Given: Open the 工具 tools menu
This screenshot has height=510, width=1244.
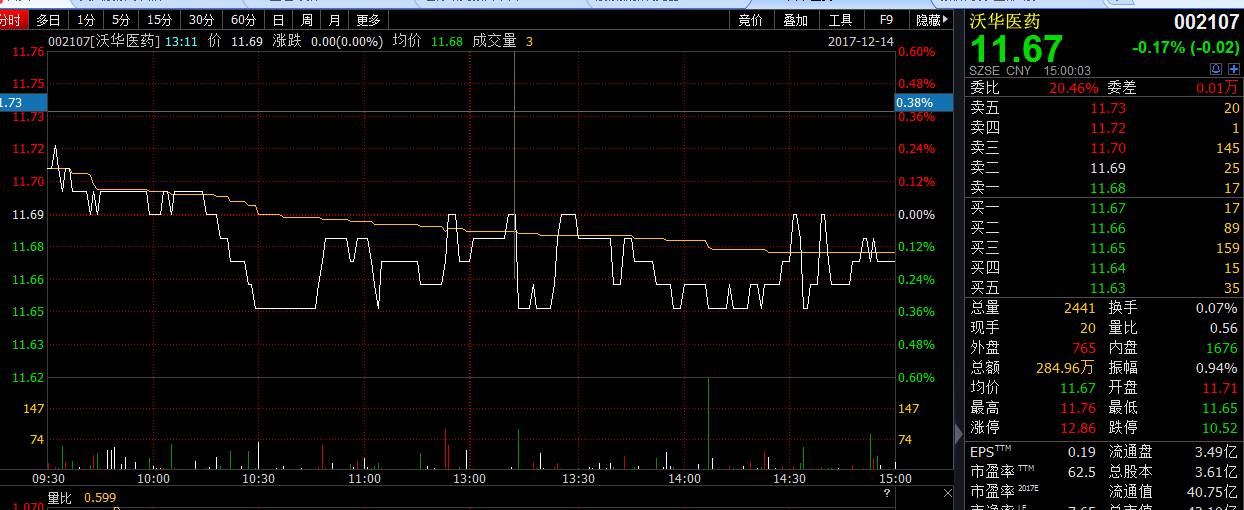Looking at the screenshot, I should [x=841, y=19].
